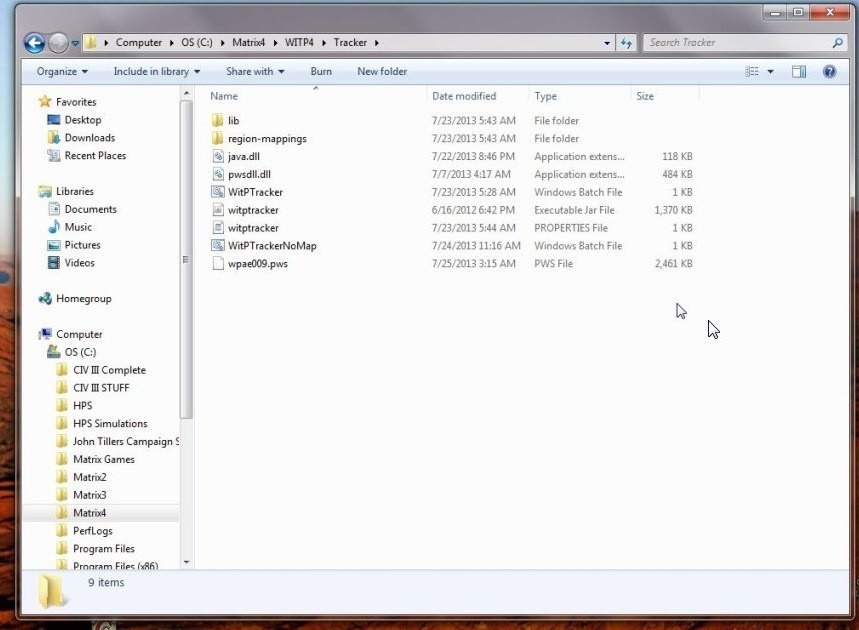
Task: Click Favorites in the navigation pane
Action: click(x=76, y=102)
